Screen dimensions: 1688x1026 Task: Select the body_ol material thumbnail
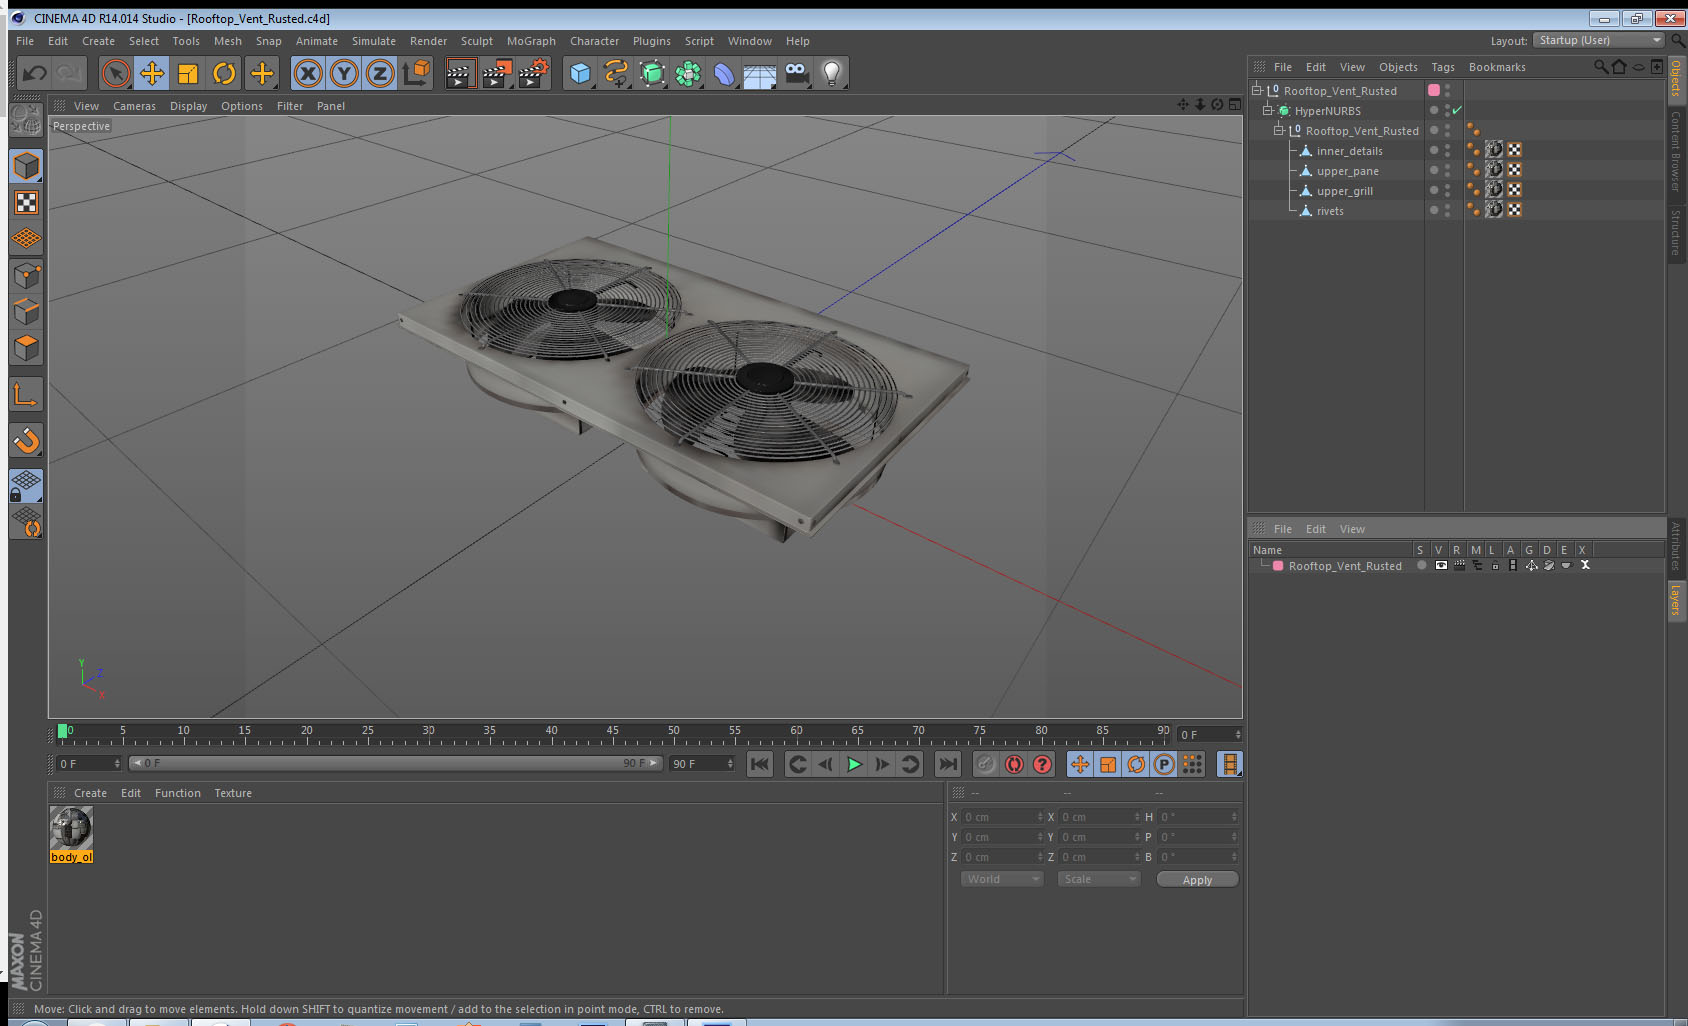point(71,828)
